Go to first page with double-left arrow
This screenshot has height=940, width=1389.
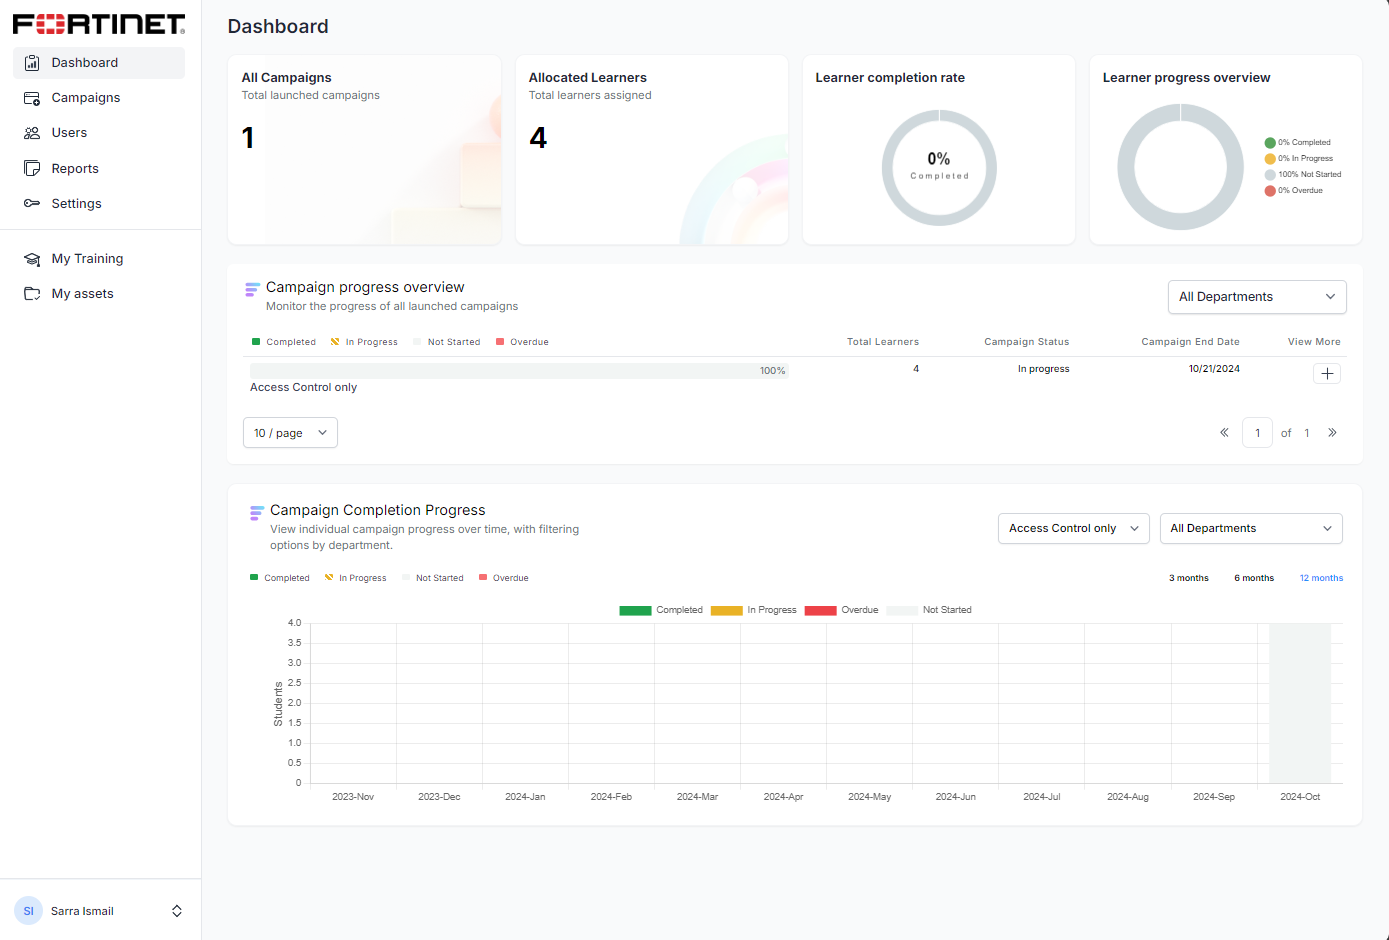click(1224, 432)
